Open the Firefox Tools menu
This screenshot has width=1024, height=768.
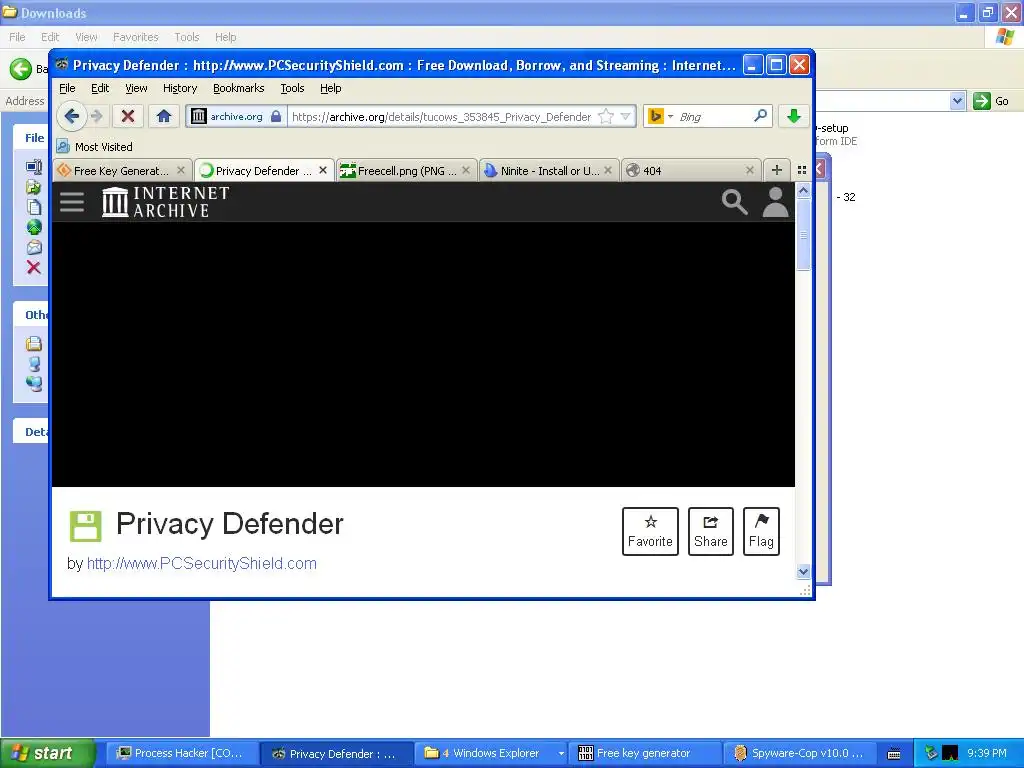292,88
